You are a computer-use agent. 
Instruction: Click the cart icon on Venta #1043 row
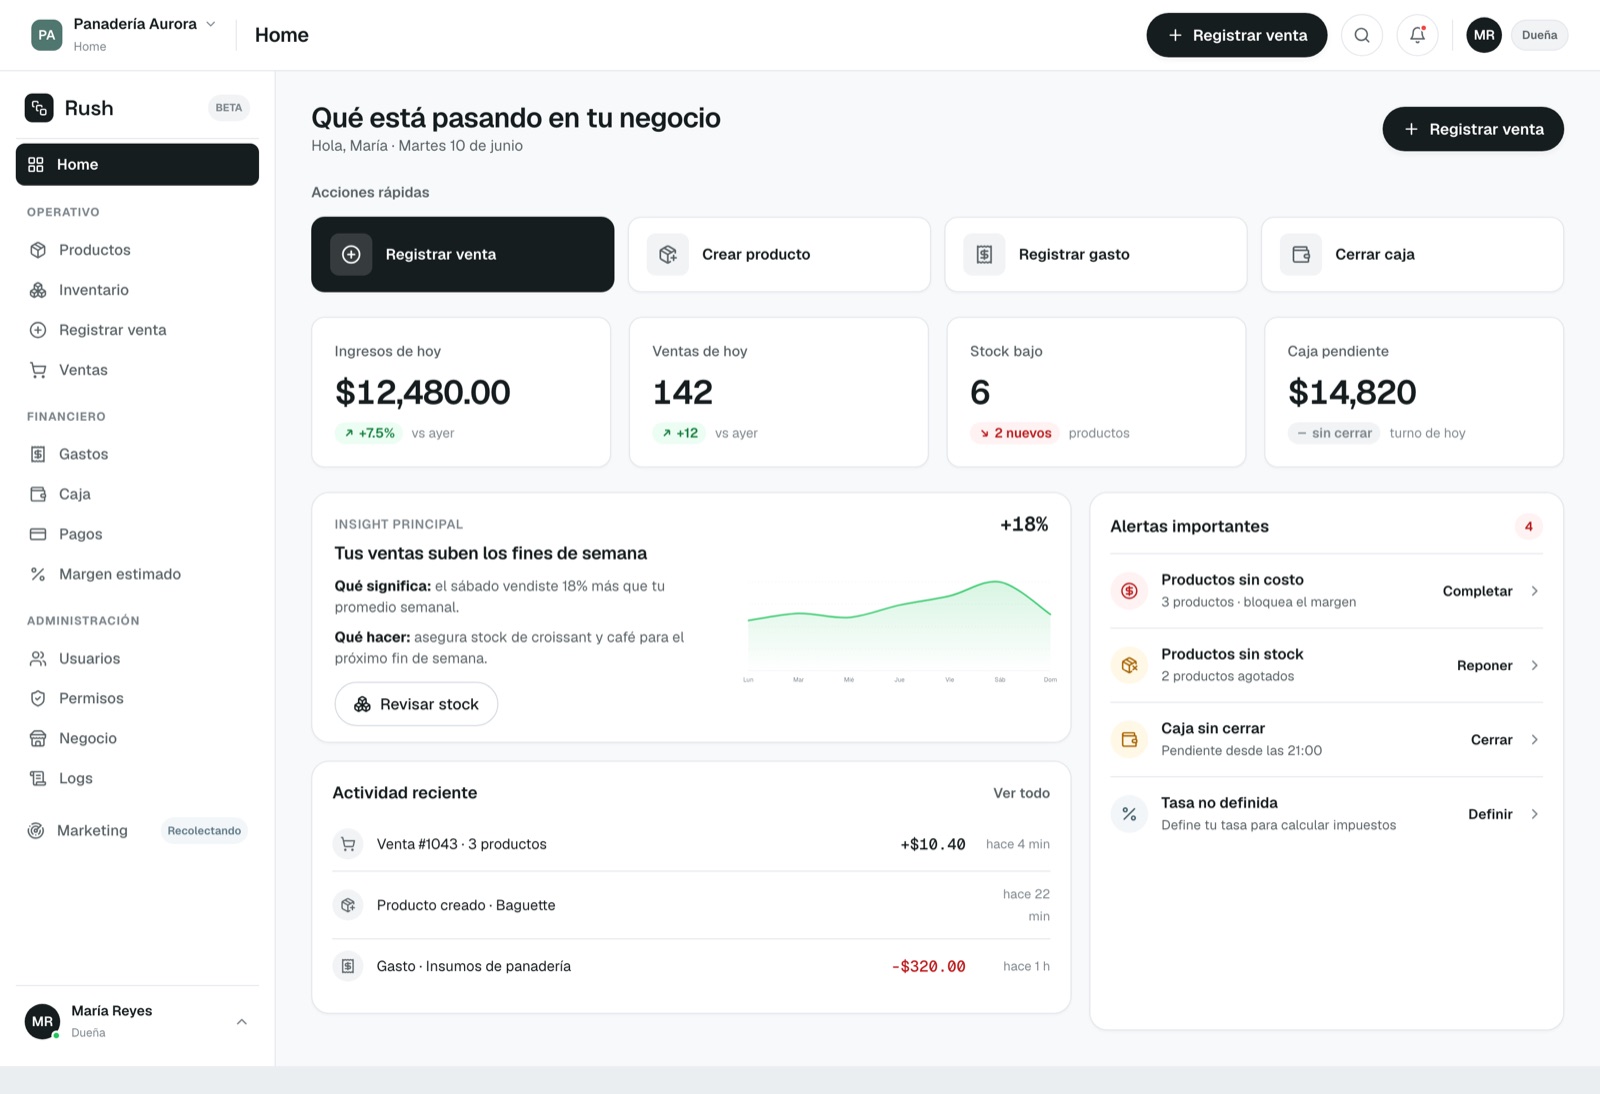click(x=348, y=844)
